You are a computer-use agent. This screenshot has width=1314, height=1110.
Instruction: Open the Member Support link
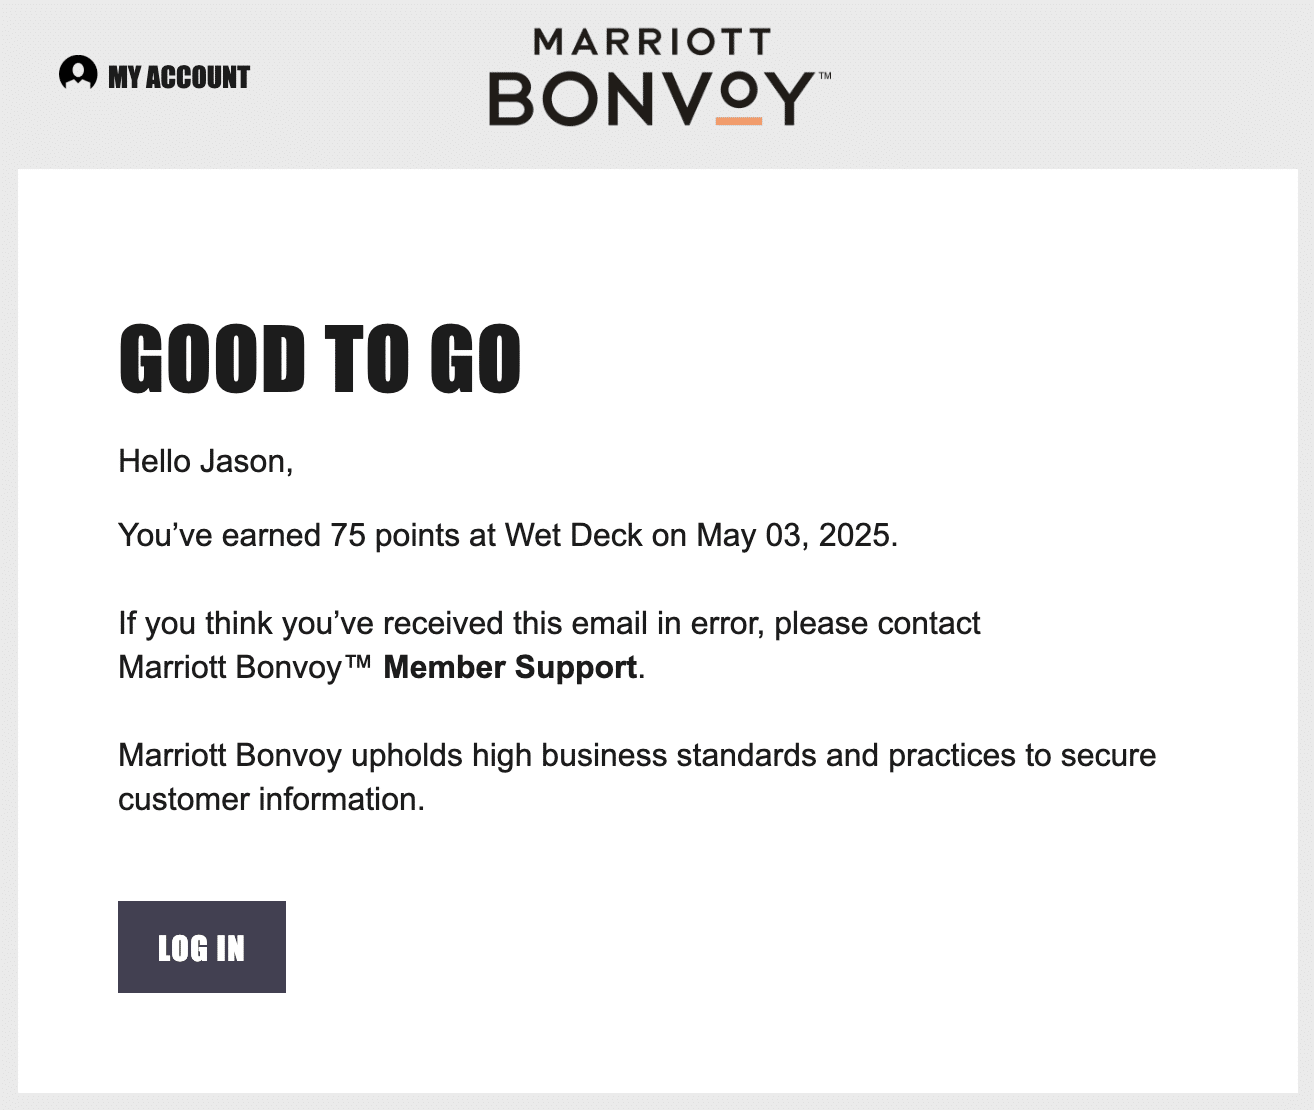coord(511,666)
